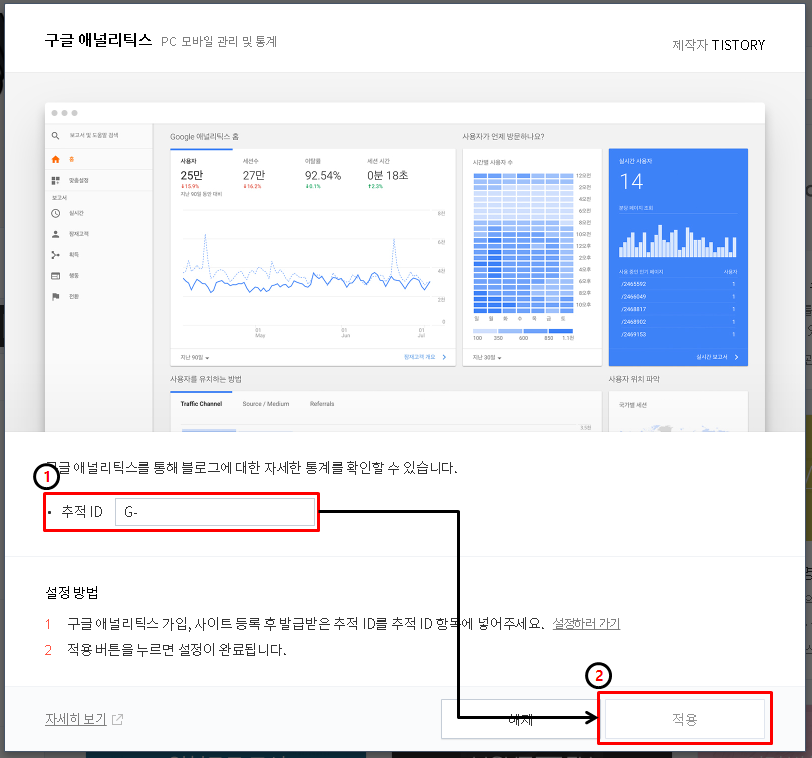Image resolution: width=812 pixels, height=758 pixels.
Task: Click the 추적 ID label
Action: 82,512
